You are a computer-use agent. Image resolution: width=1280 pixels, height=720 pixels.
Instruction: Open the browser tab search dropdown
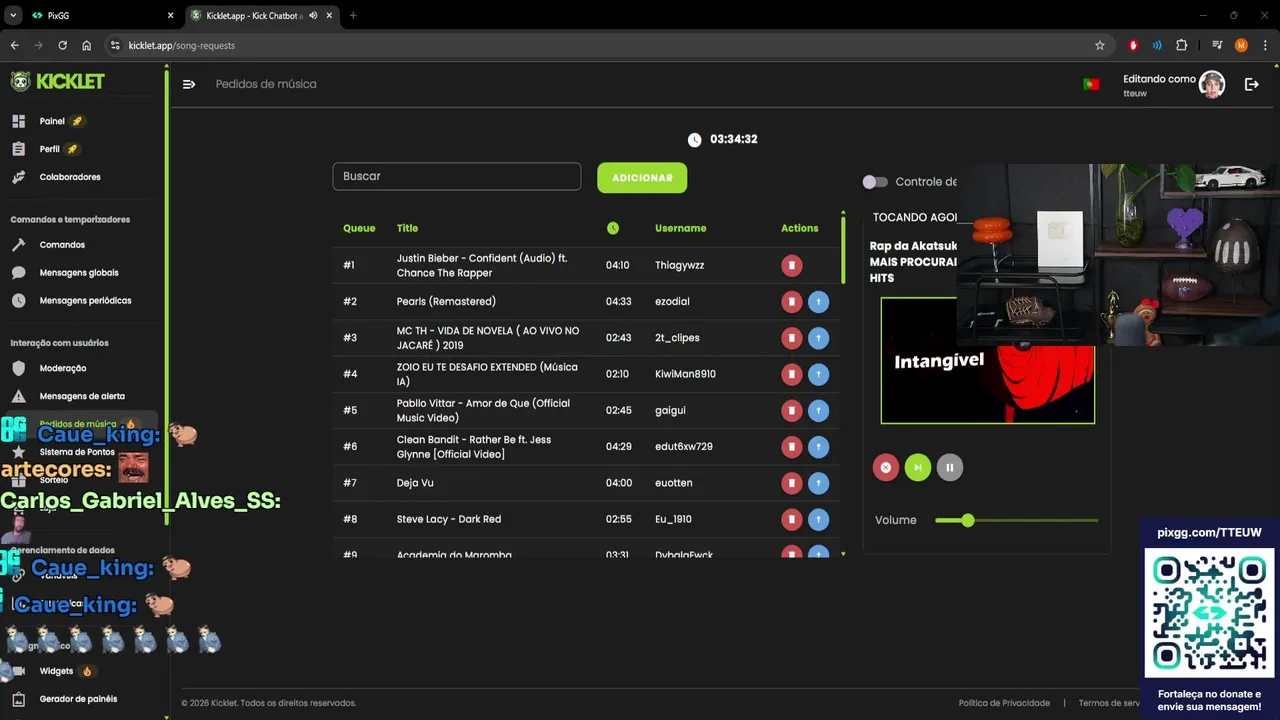click(13, 16)
